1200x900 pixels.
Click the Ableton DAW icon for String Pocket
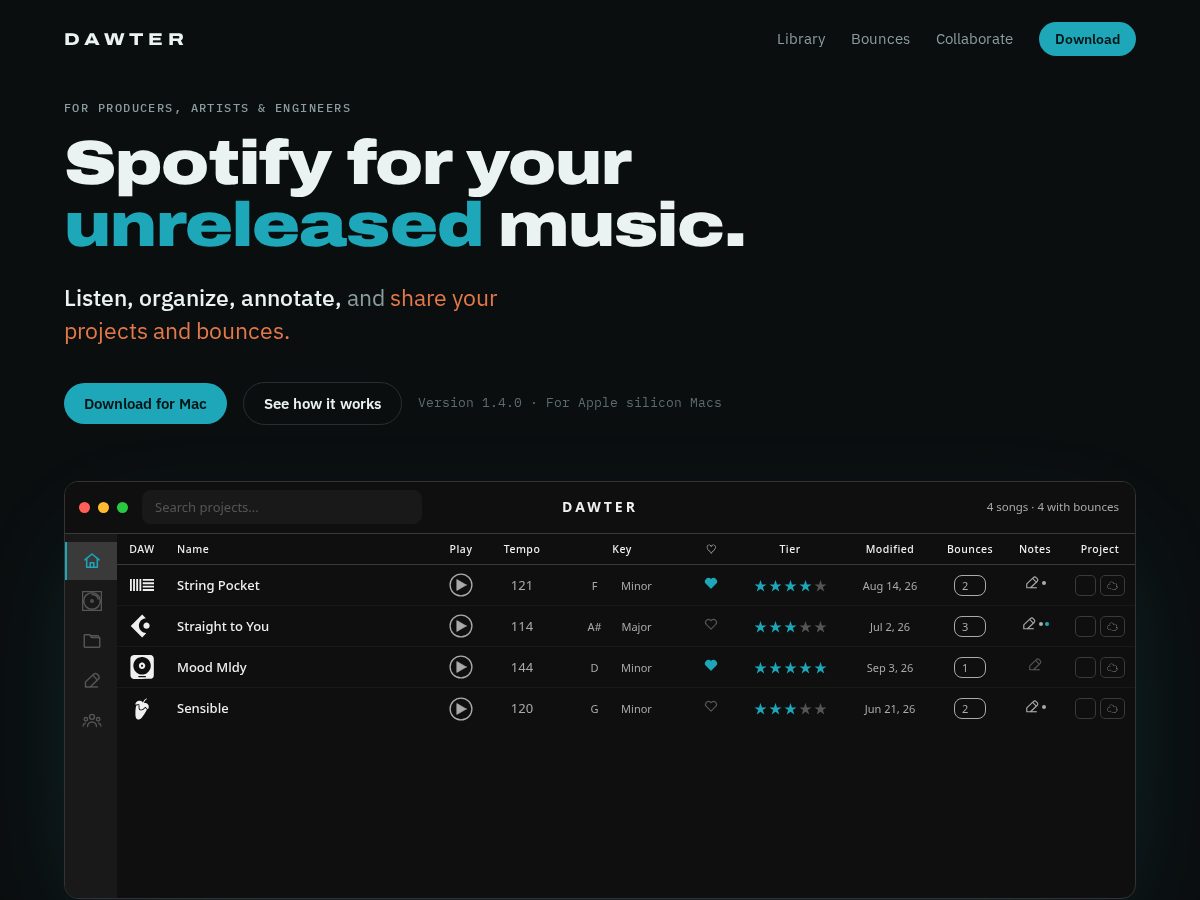point(142,585)
